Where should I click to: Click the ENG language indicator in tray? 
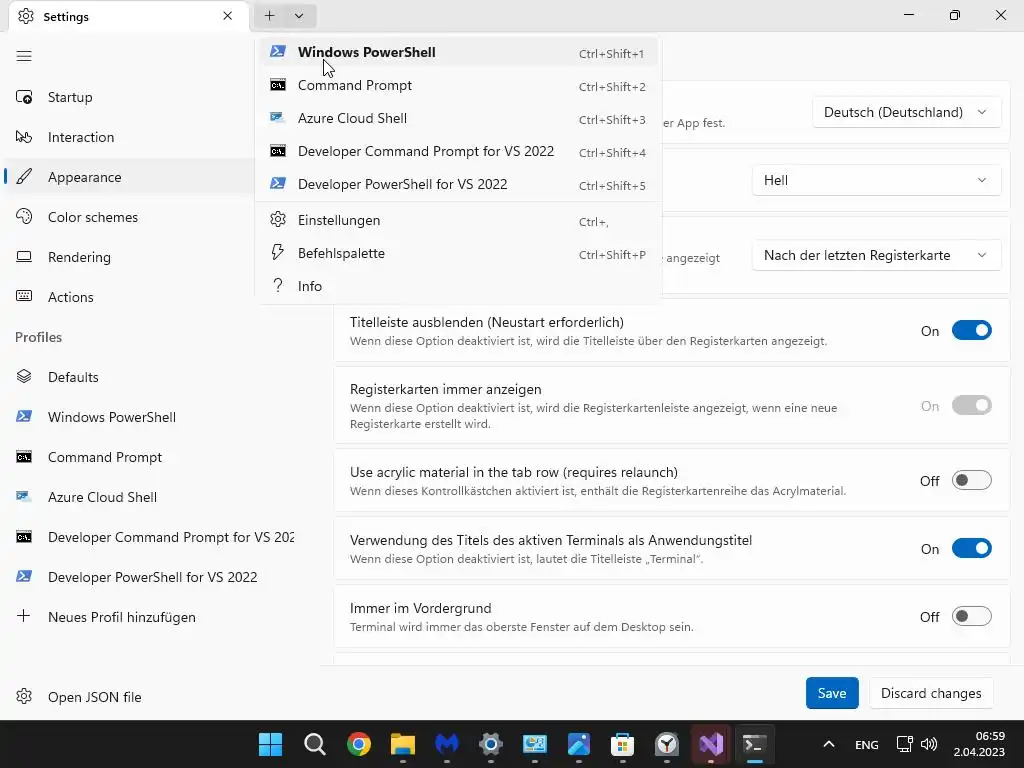tap(867, 744)
